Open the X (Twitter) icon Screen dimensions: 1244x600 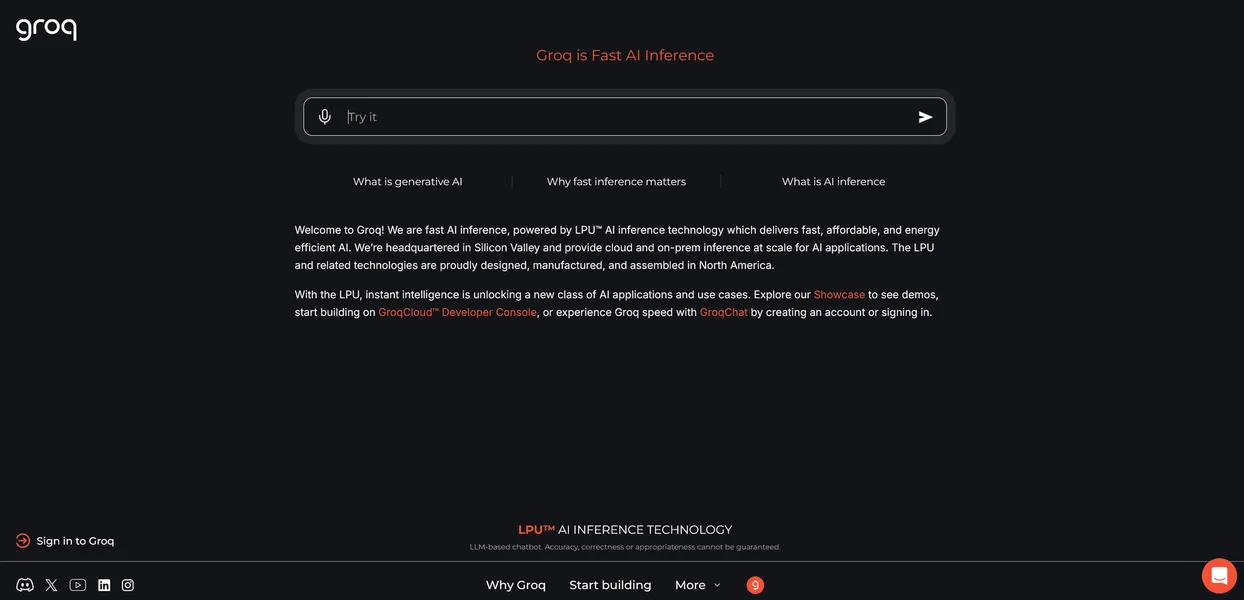[x=52, y=585]
